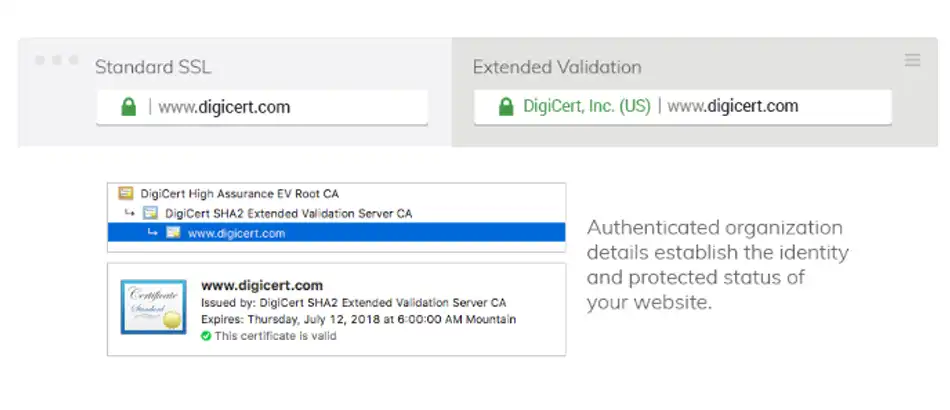
Task: Click the www.digicert.com certificate icon in tree
Action: point(173,233)
